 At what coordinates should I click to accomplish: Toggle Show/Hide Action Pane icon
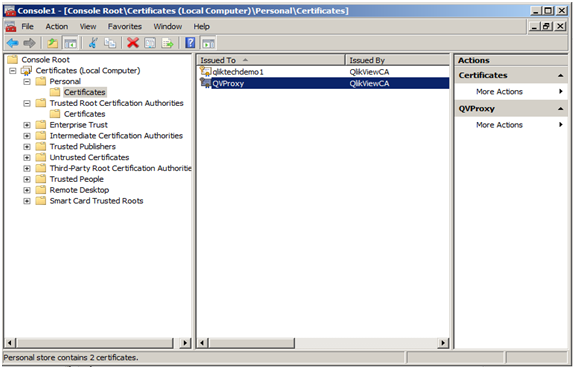(x=208, y=43)
